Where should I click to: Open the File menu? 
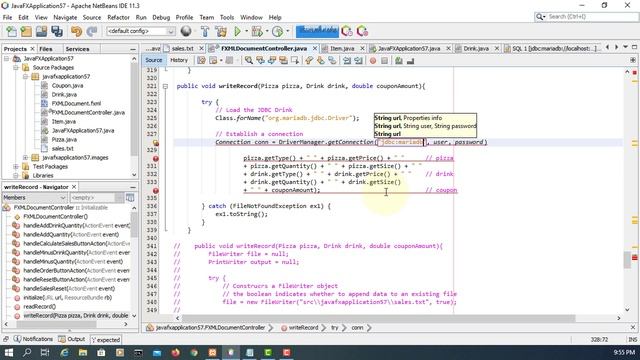(7, 18)
